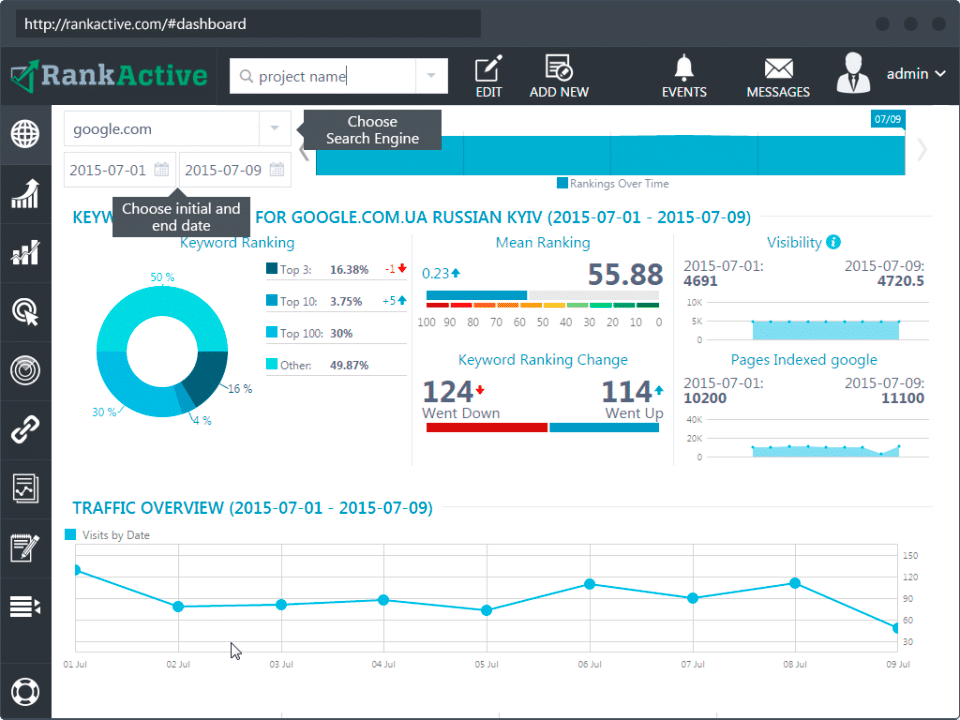Go to previous period in rankings timeline

point(304,151)
